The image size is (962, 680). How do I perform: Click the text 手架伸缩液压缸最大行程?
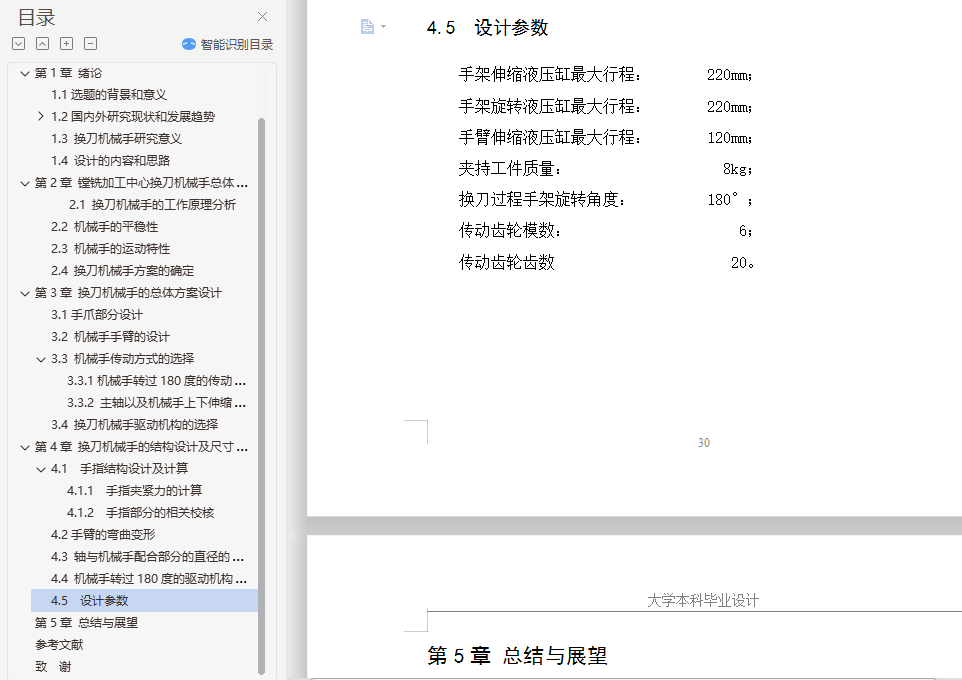click(550, 75)
